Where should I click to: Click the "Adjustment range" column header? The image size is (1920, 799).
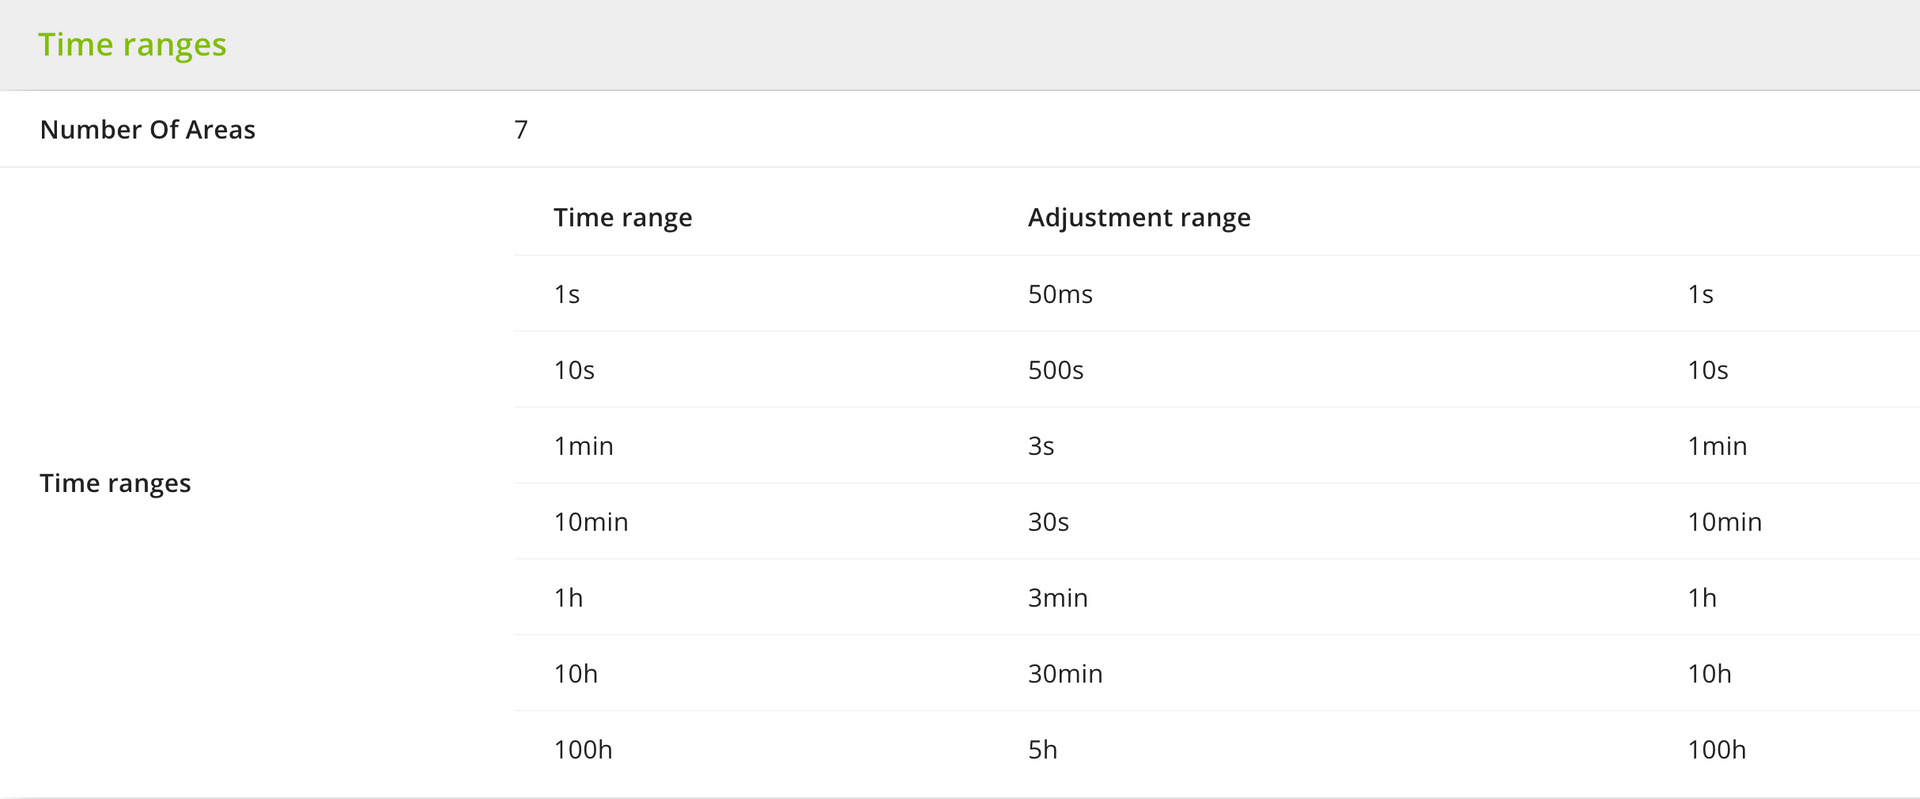1138,218
